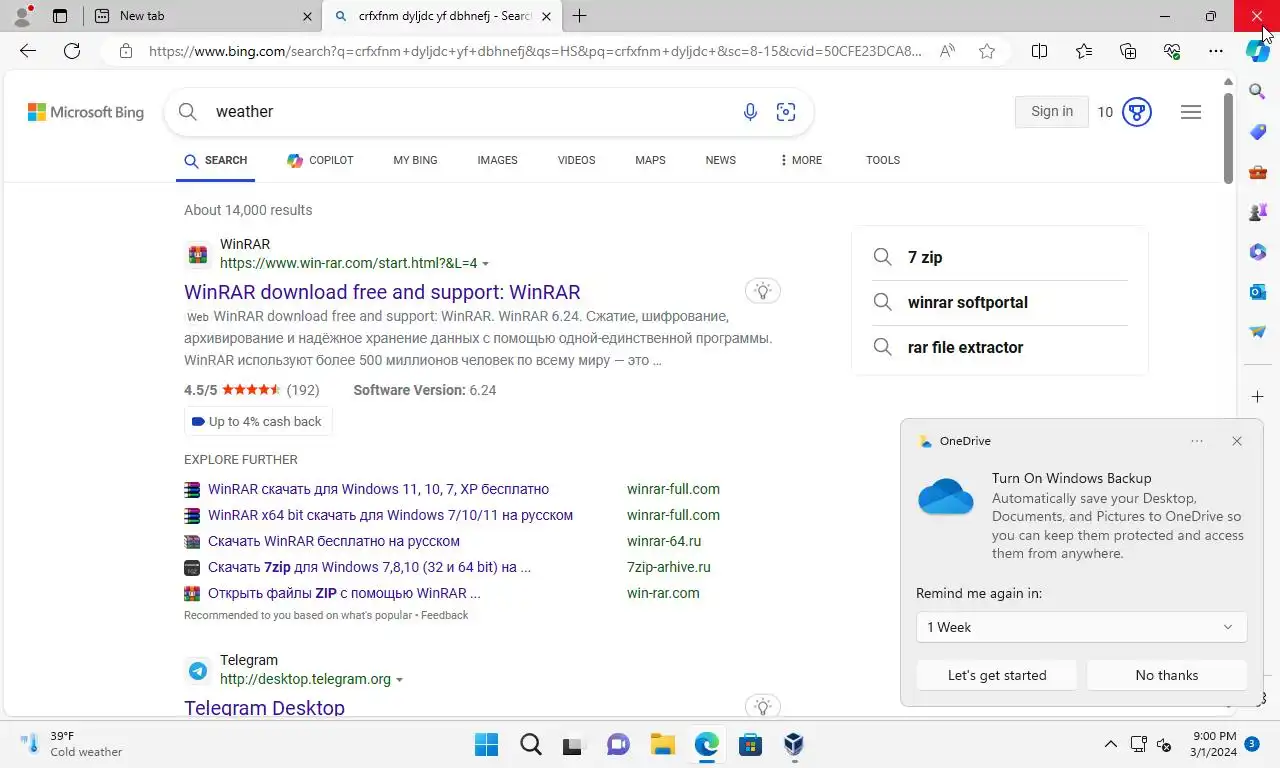Open browser profile icon

click(22, 16)
